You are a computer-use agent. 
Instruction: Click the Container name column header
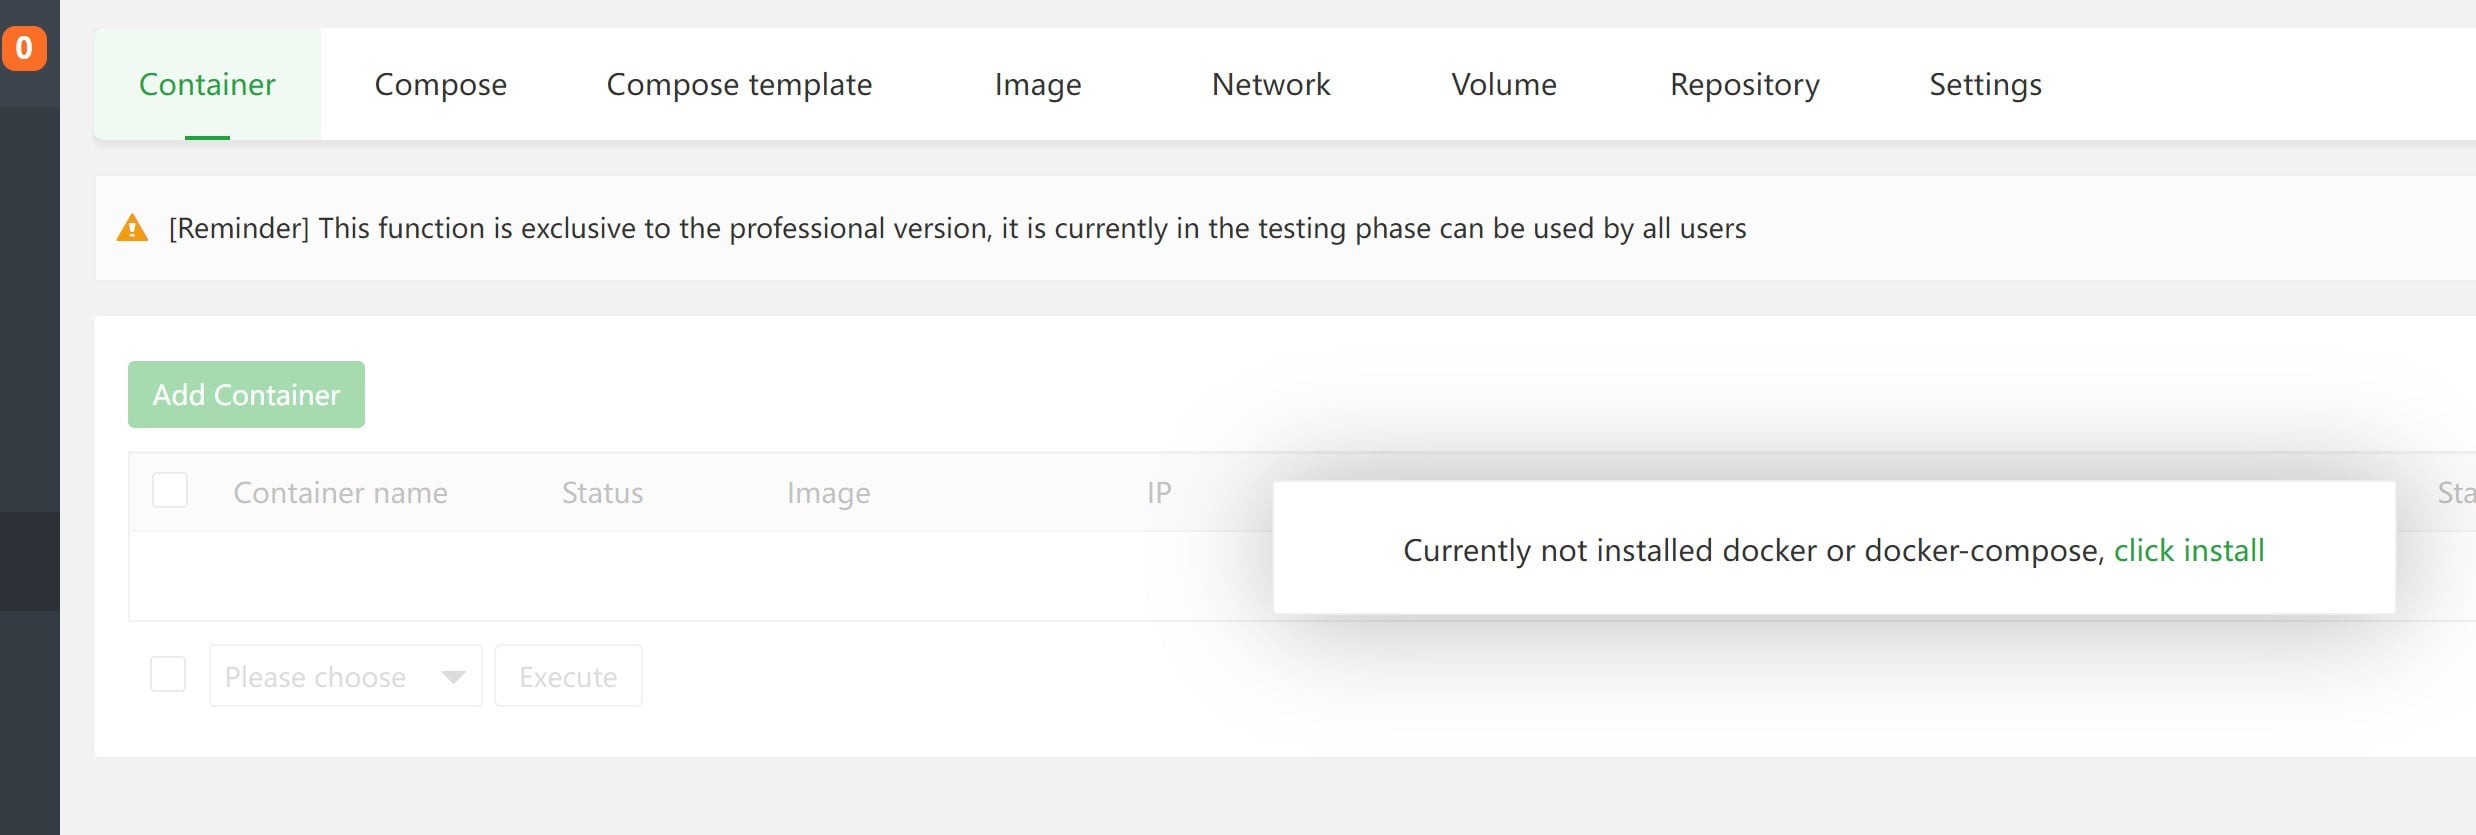340,493
